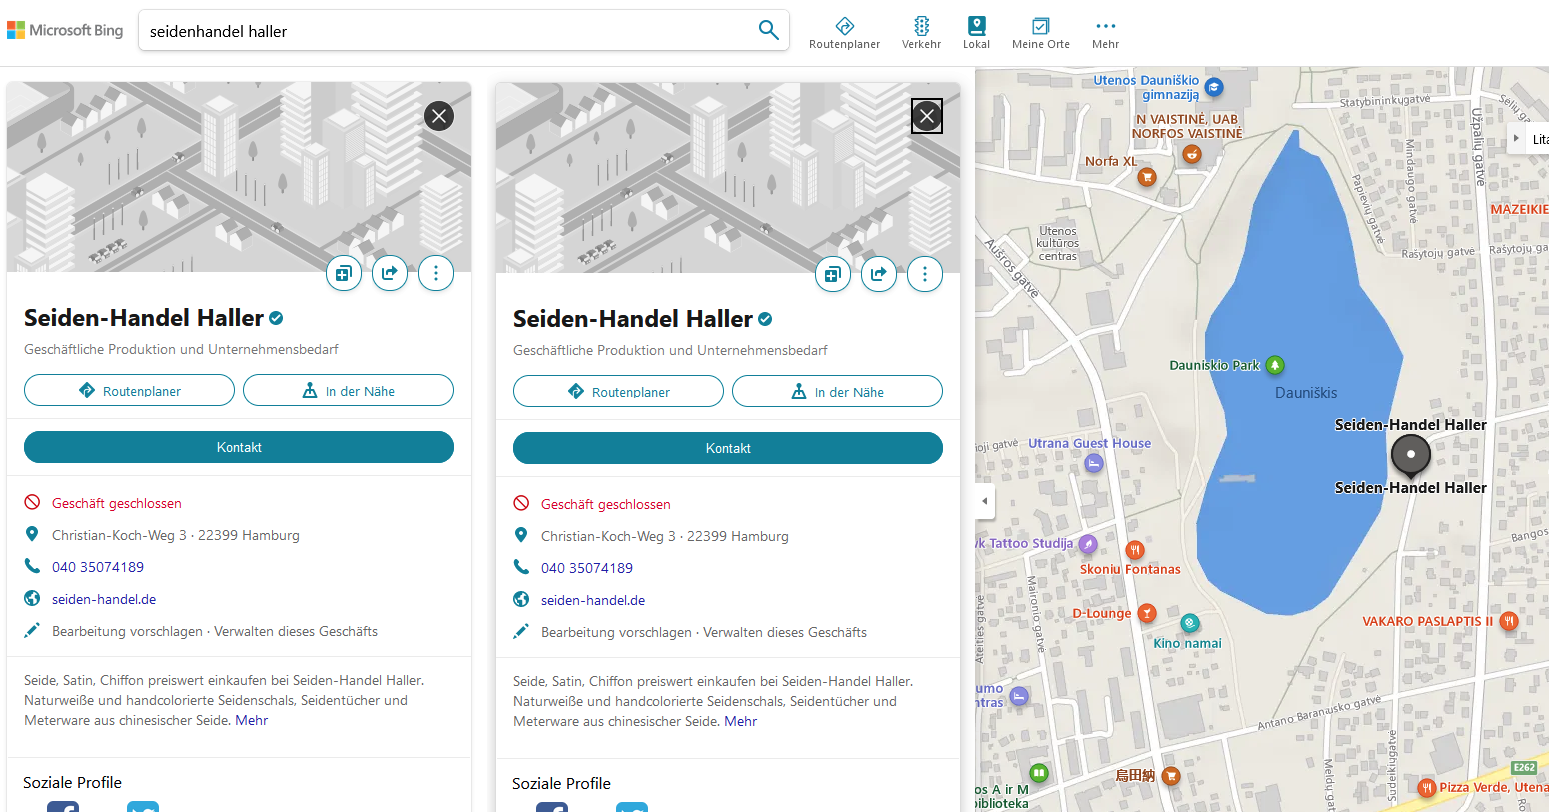The width and height of the screenshot is (1549, 812).
Task: Expand description via Mehr on the left card
Action: 252,720
